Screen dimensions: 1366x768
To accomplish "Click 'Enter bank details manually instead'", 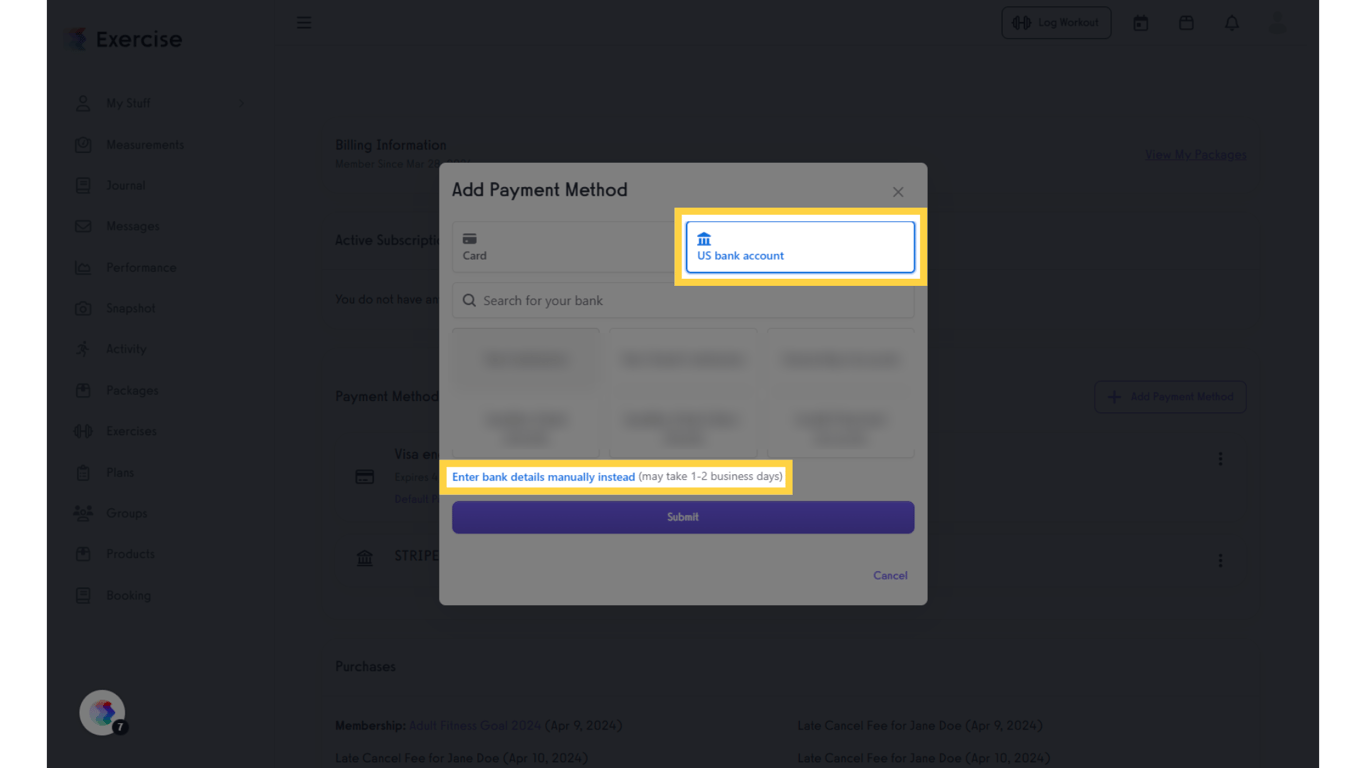I will pyautogui.click(x=543, y=477).
